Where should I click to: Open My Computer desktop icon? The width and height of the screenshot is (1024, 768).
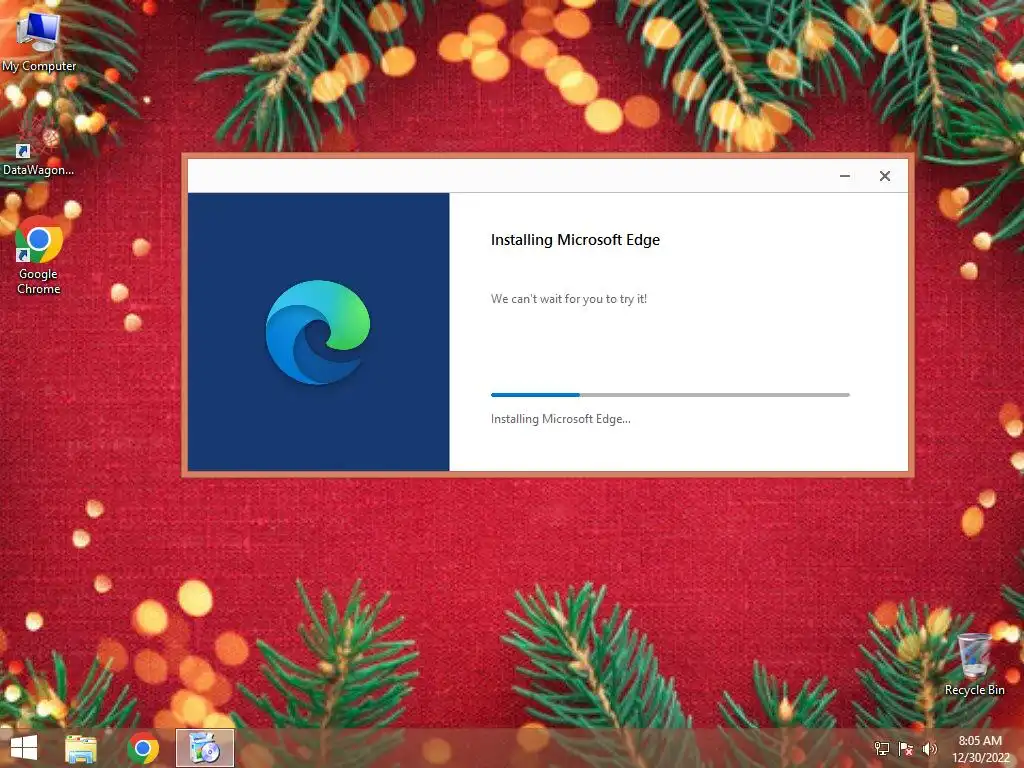coord(39,40)
